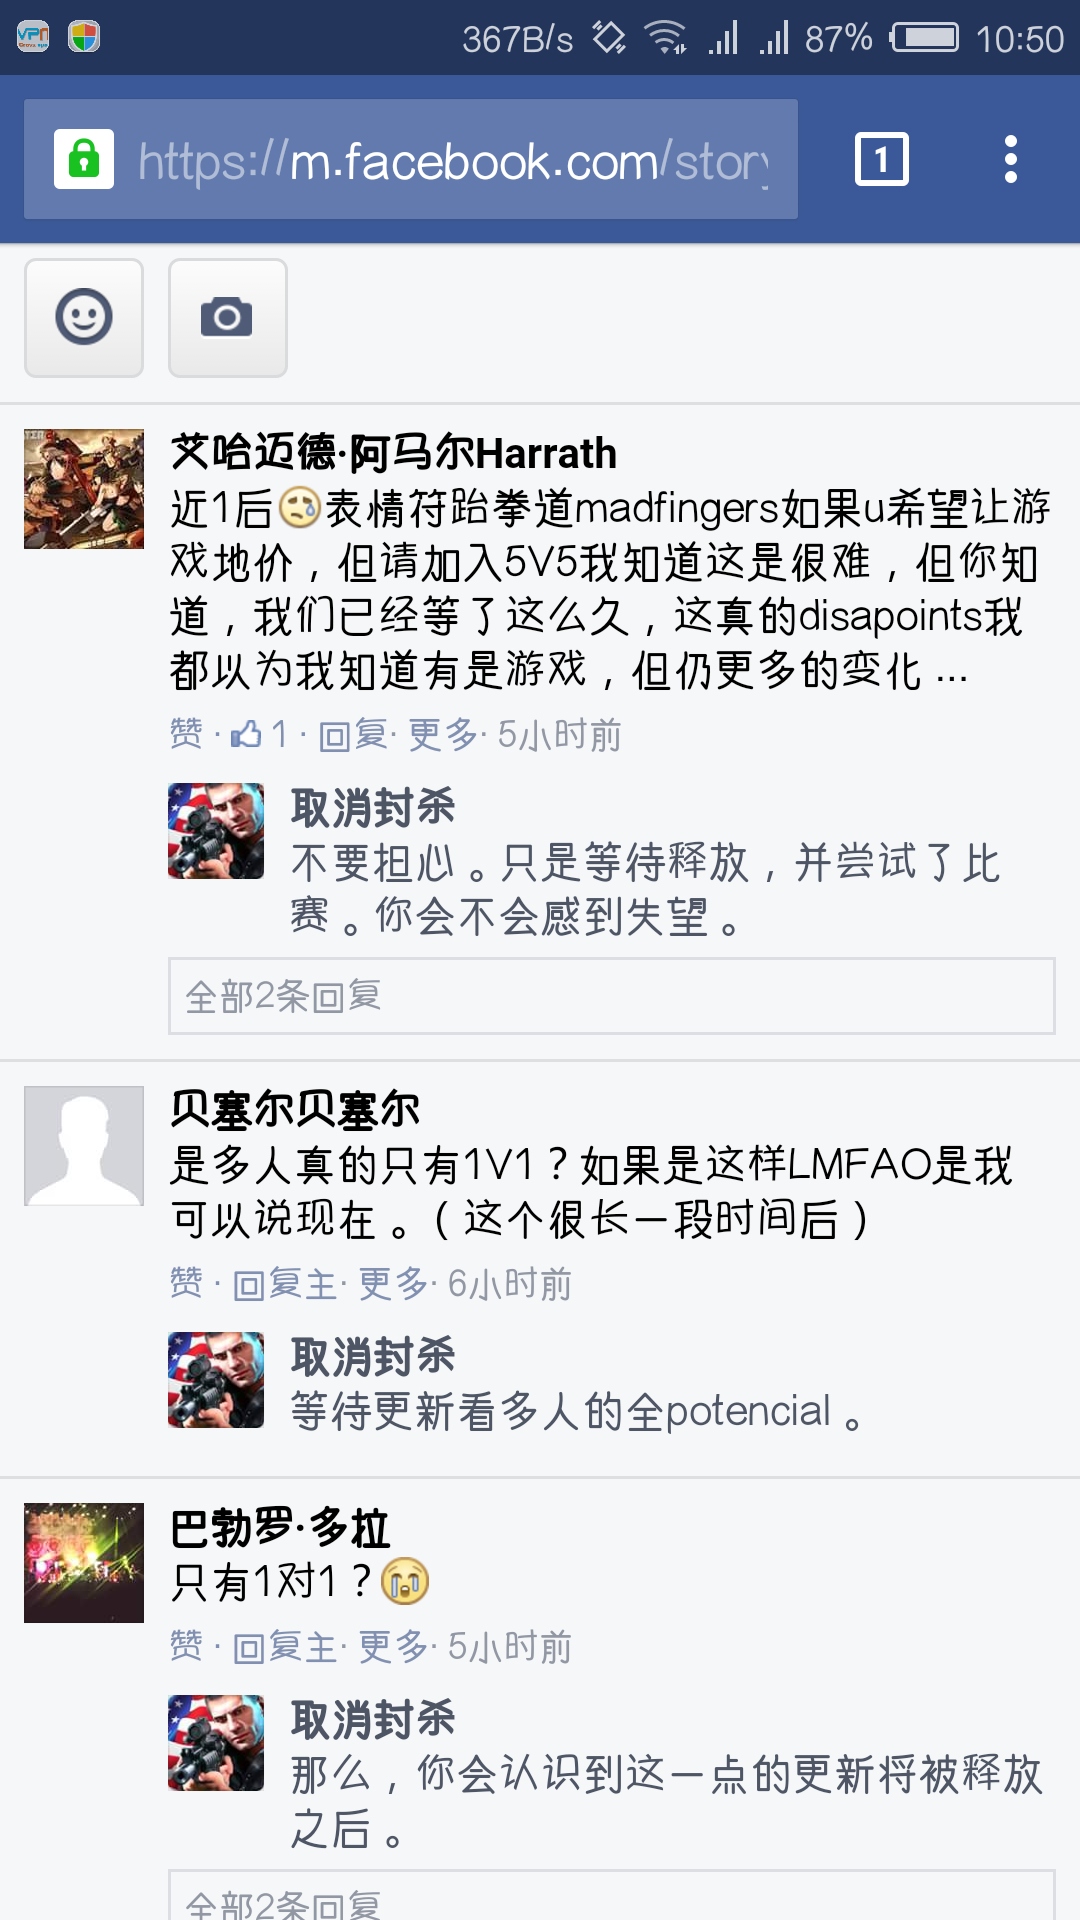The image size is (1080, 1920).
Task: Expand 全部2条回复 under Harrath's comment
Action: click(612, 996)
